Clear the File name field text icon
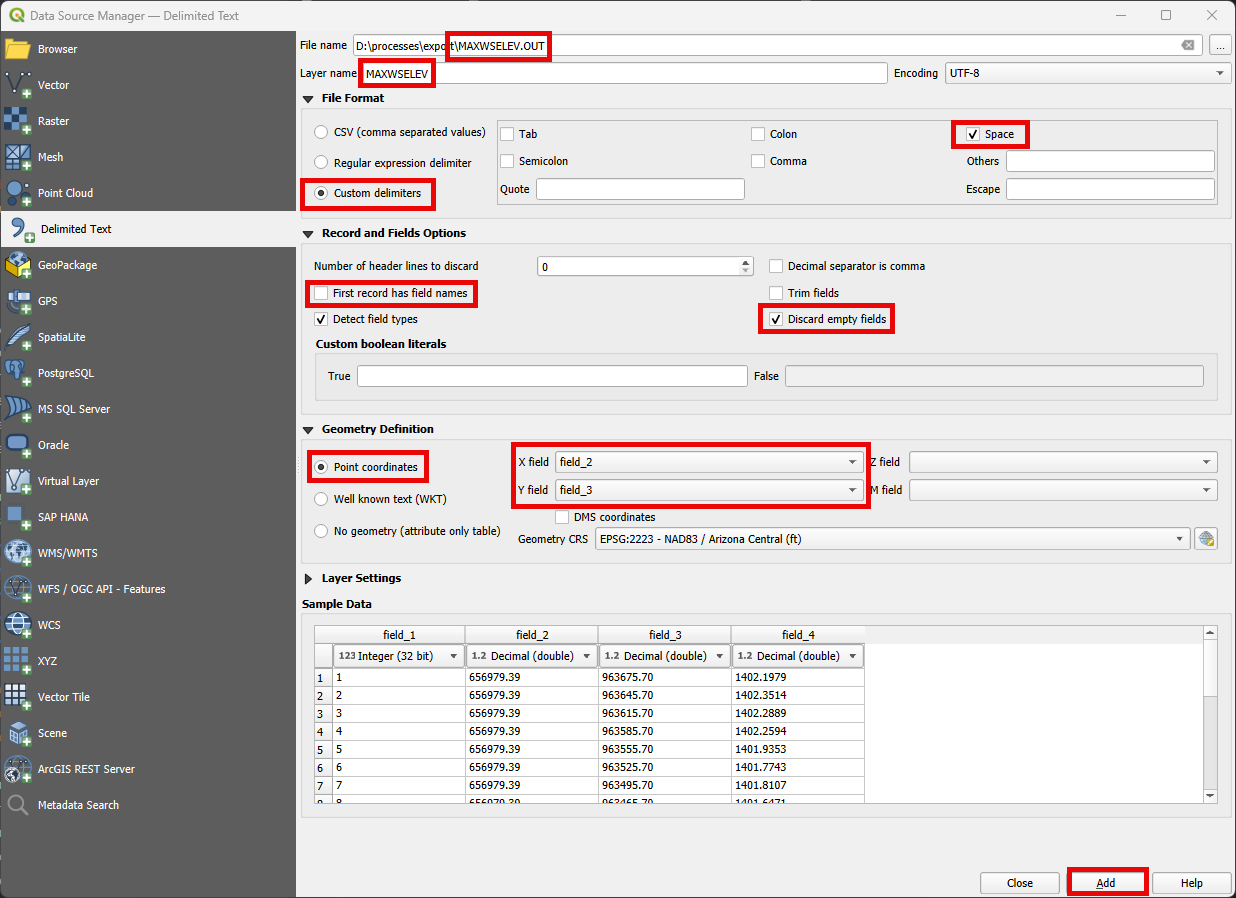 coord(1187,45)
